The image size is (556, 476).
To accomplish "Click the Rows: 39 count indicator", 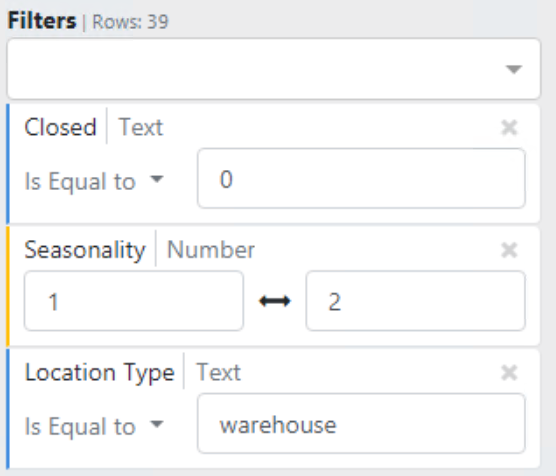I will pos(130,22).
